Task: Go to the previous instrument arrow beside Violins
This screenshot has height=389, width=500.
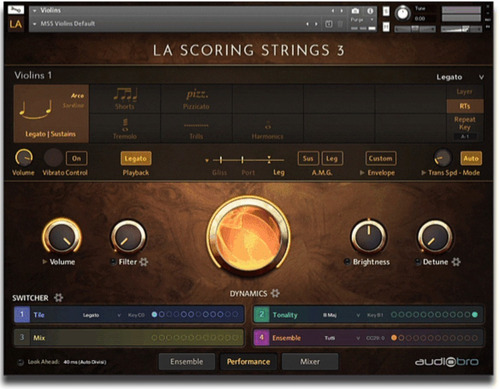Action: click(333, 11)
